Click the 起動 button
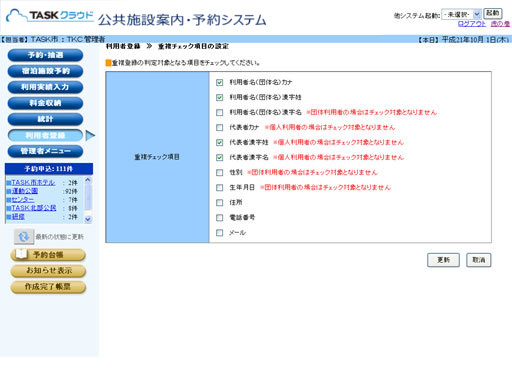This screenshot has width=512, height=384. tap(493, 13)
